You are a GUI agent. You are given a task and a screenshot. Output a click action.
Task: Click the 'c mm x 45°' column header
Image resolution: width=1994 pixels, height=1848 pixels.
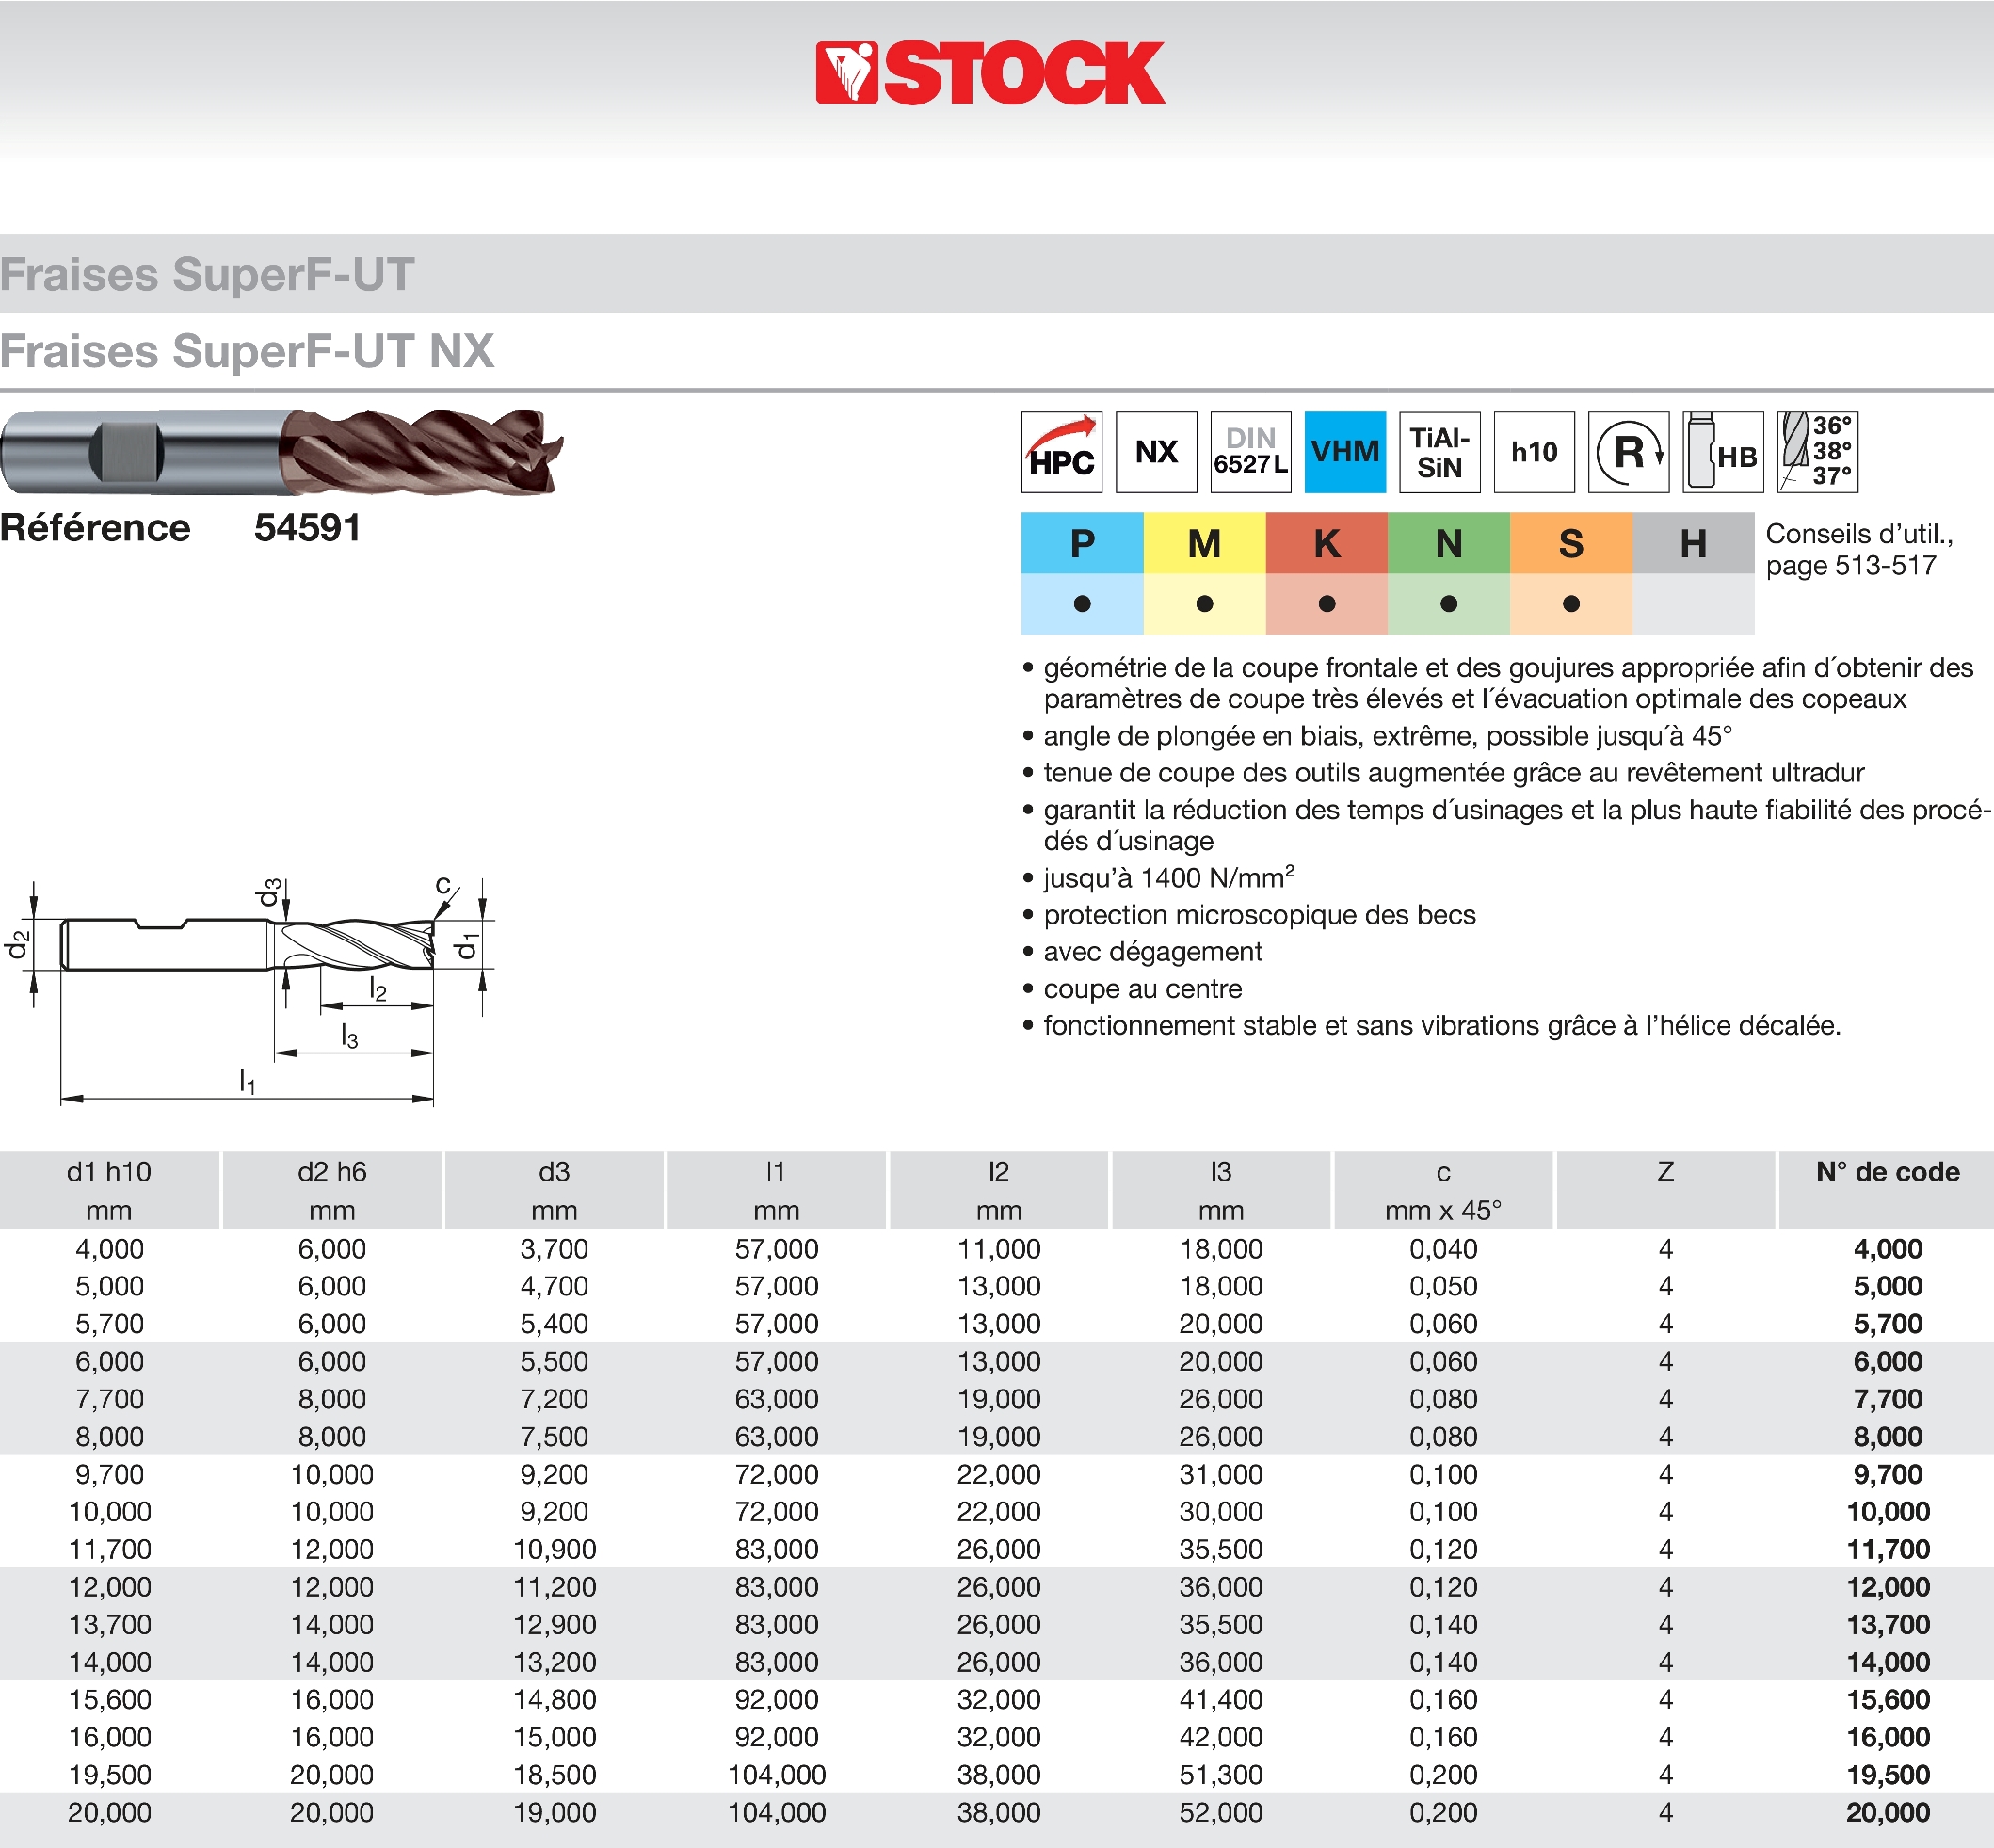point(1443,1190)
